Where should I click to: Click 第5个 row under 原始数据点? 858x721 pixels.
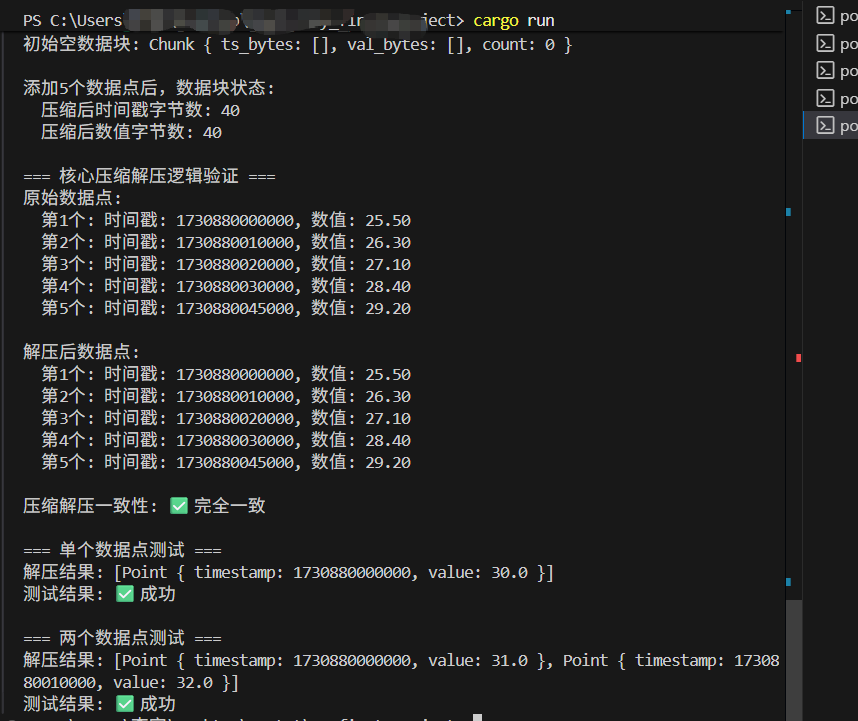pos(226,309)
